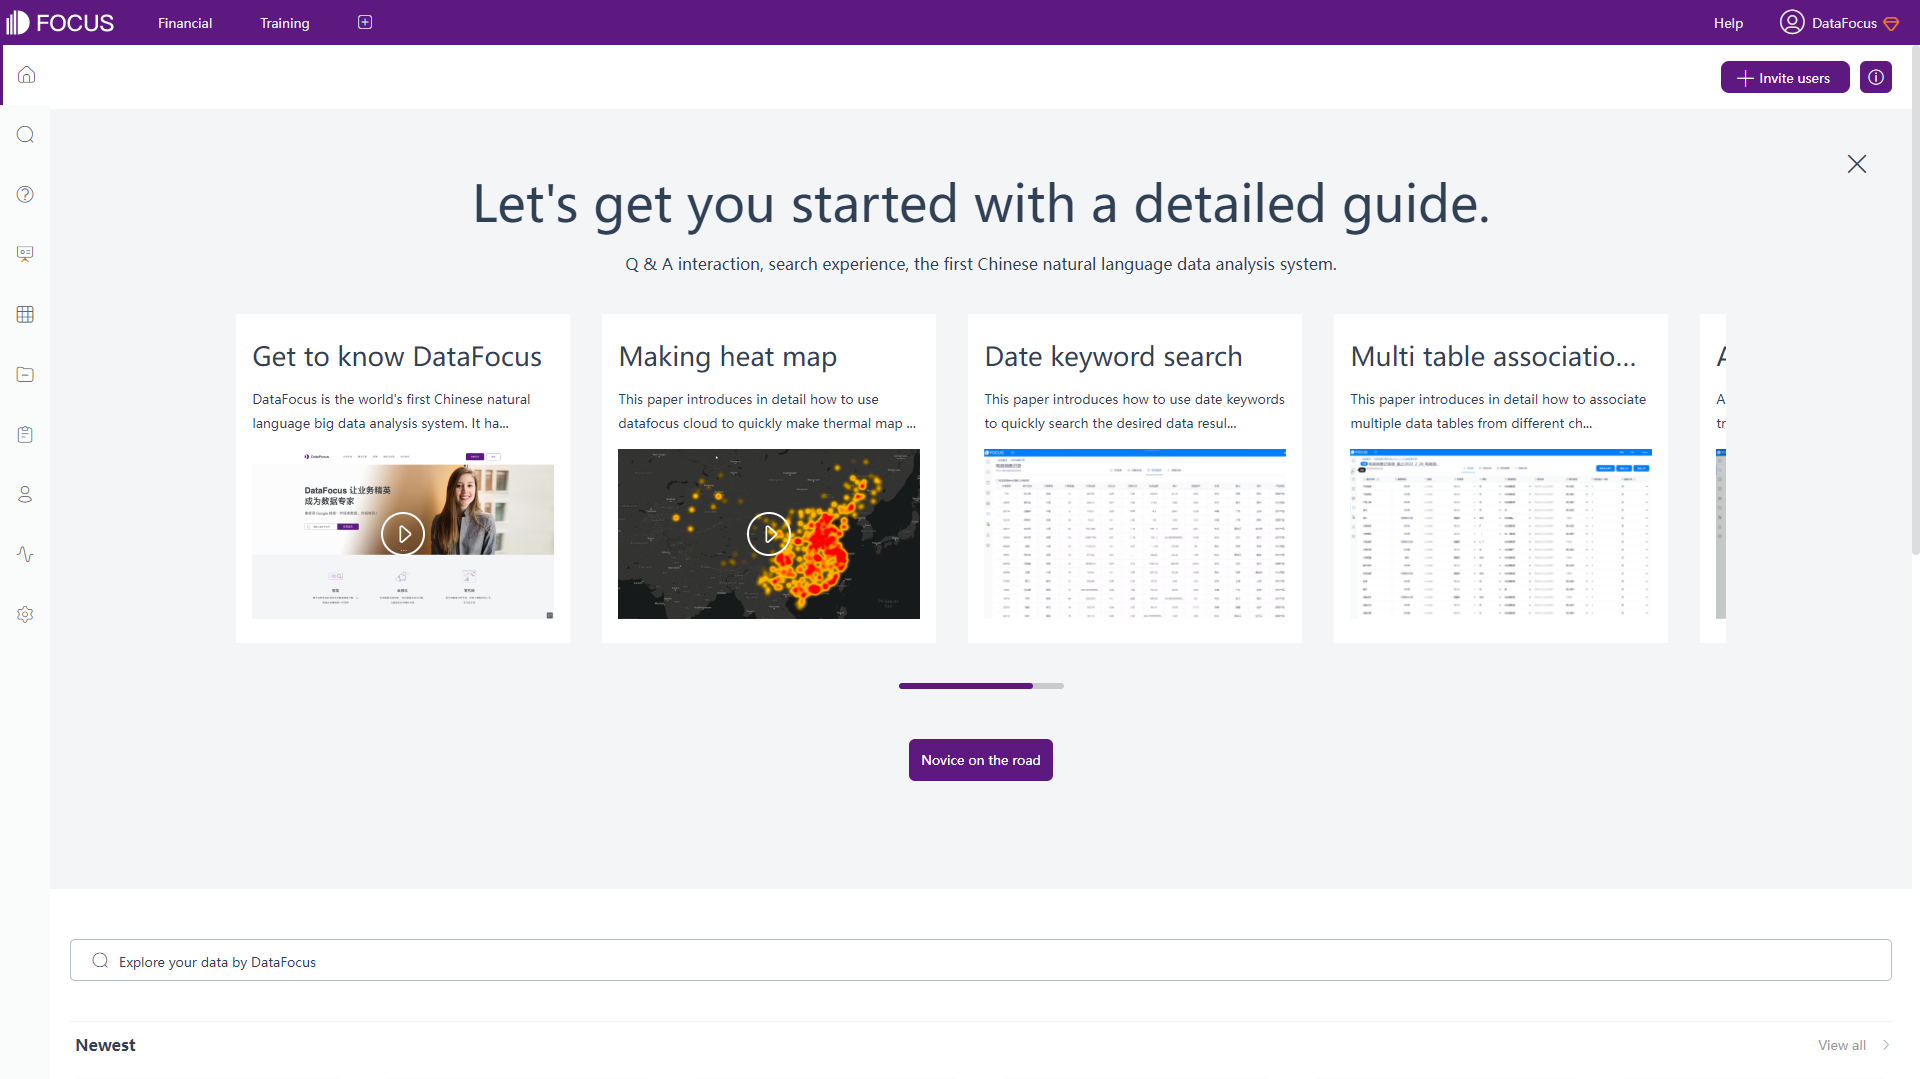Open the clipboard tasks sidebar icon

point(26,434)
